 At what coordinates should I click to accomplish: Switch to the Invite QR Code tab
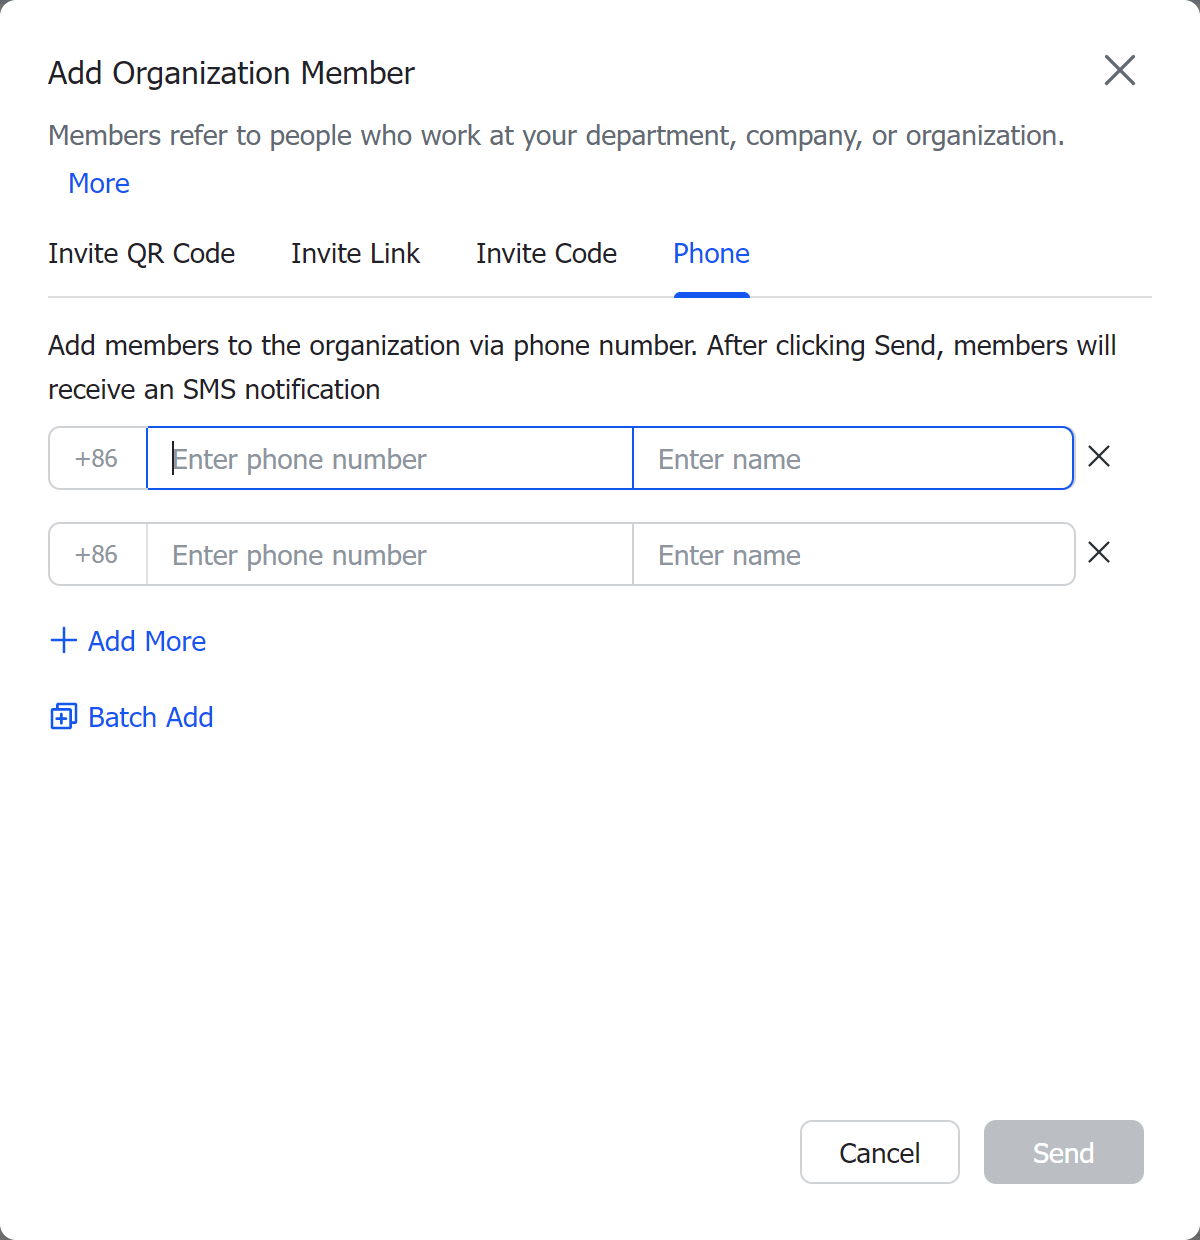[x=142, y=254]
